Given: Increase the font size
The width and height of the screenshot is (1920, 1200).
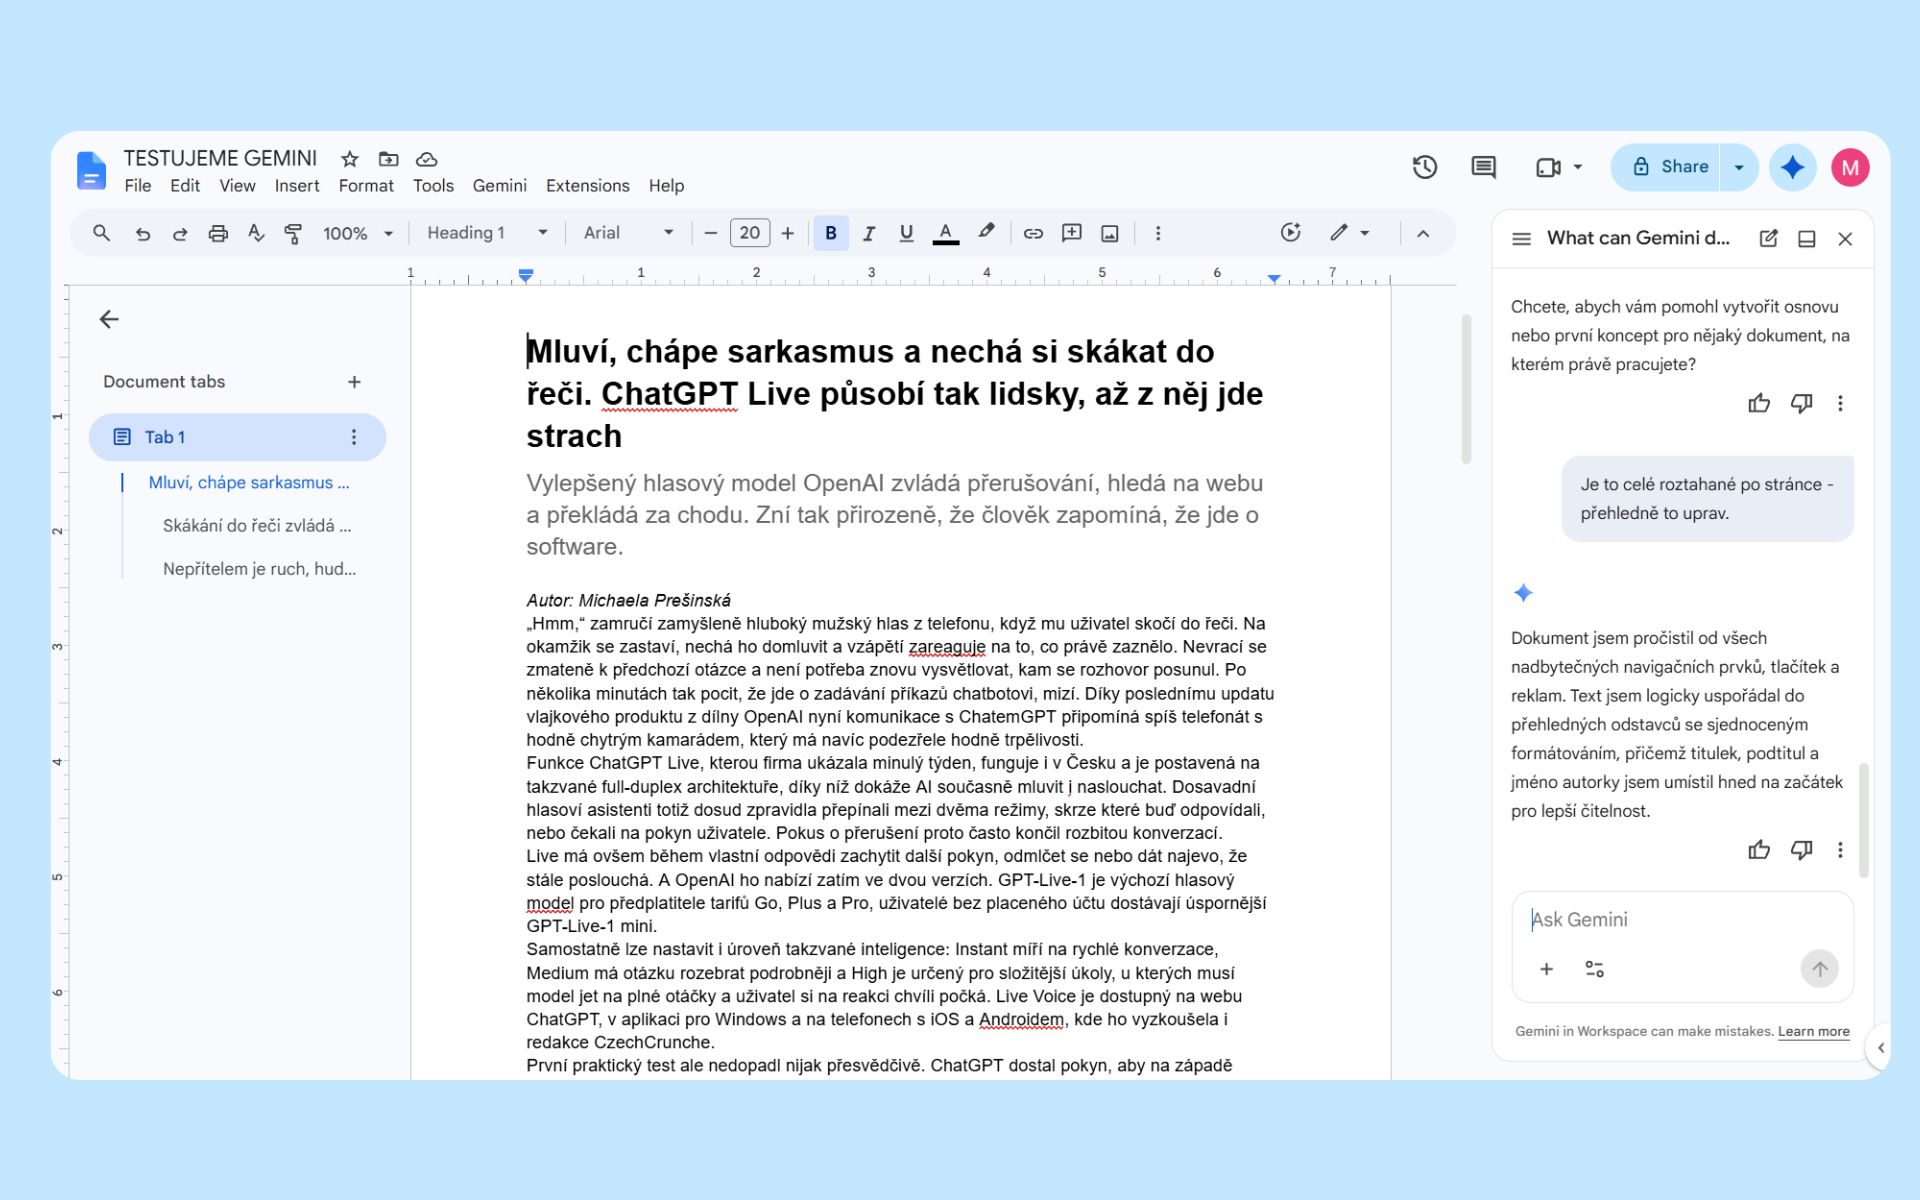Looking at the screenshot, I should 788,233.
